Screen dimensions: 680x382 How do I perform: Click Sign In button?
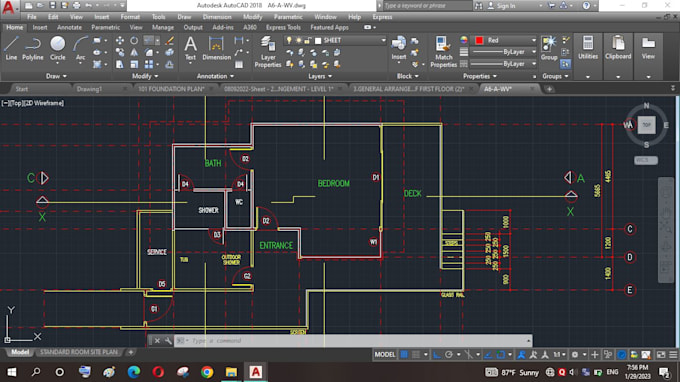click(501, 6)
